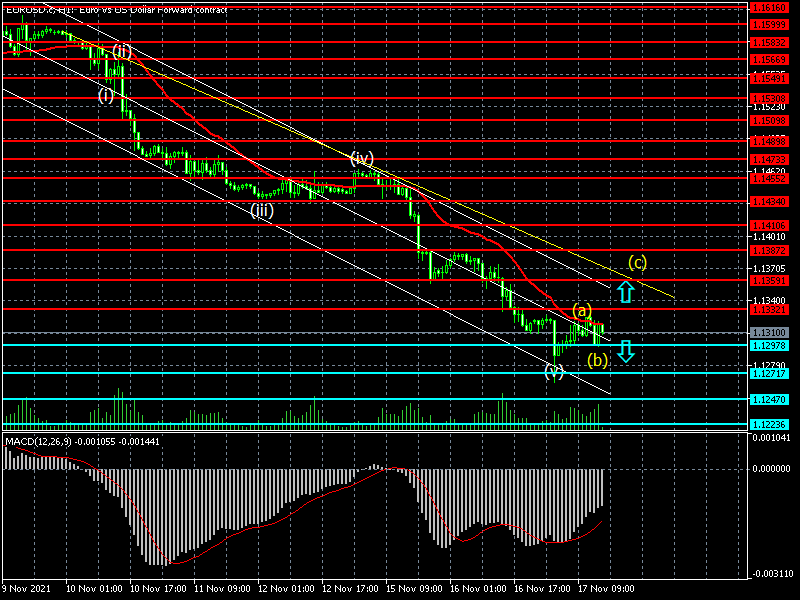
Task: Select the white (ii) wave label
Action: click(122, 51)
